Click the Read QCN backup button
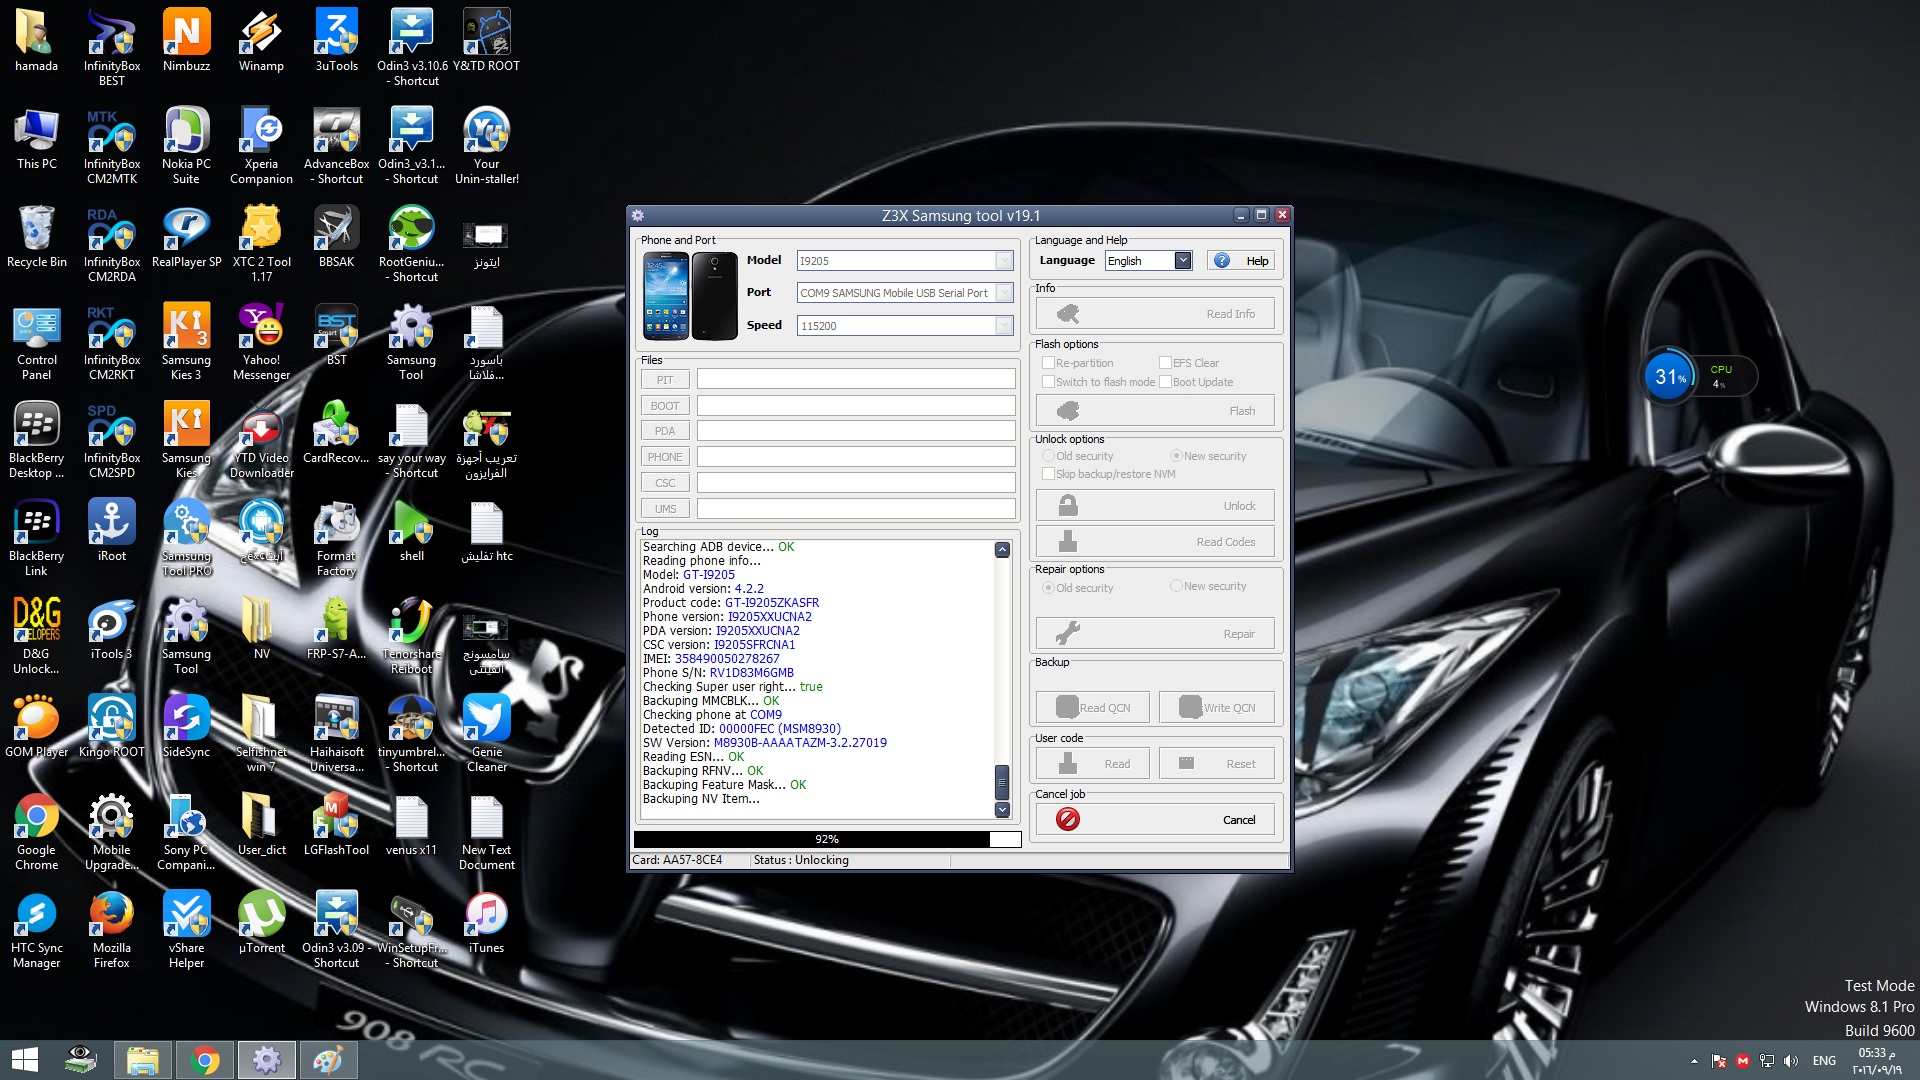1920x1080 pixels. coord(1093,708)
